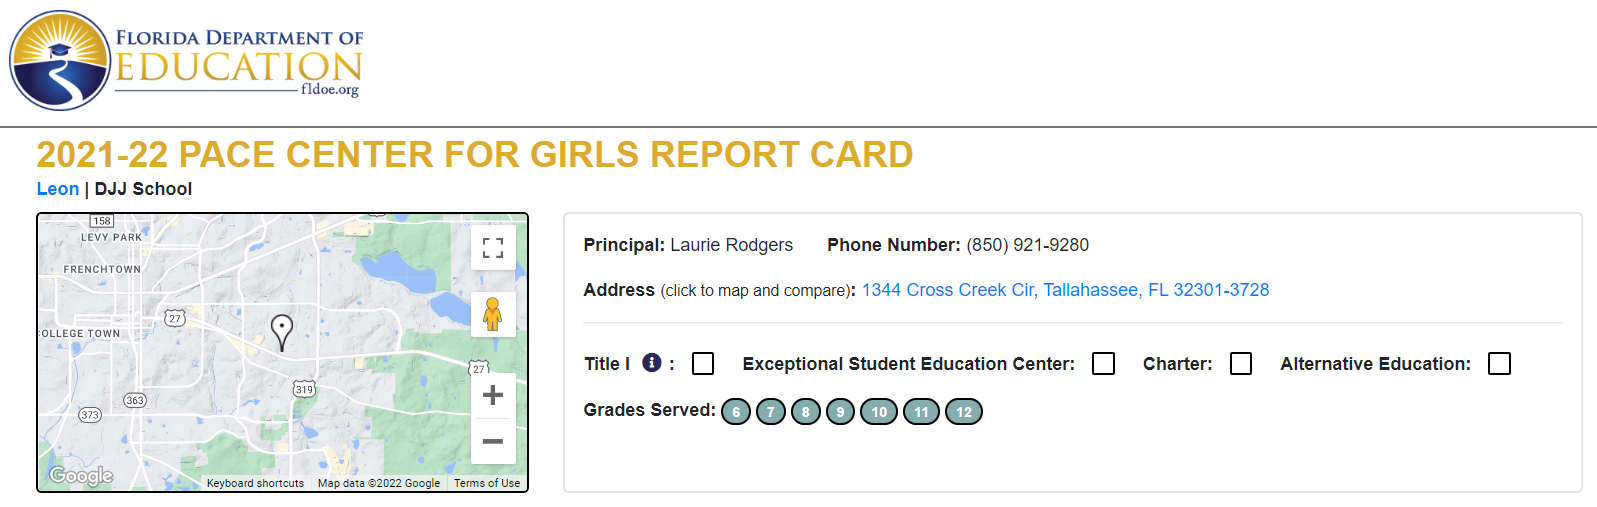Toggle the Title I checkbox

click(x=703, y=364)
